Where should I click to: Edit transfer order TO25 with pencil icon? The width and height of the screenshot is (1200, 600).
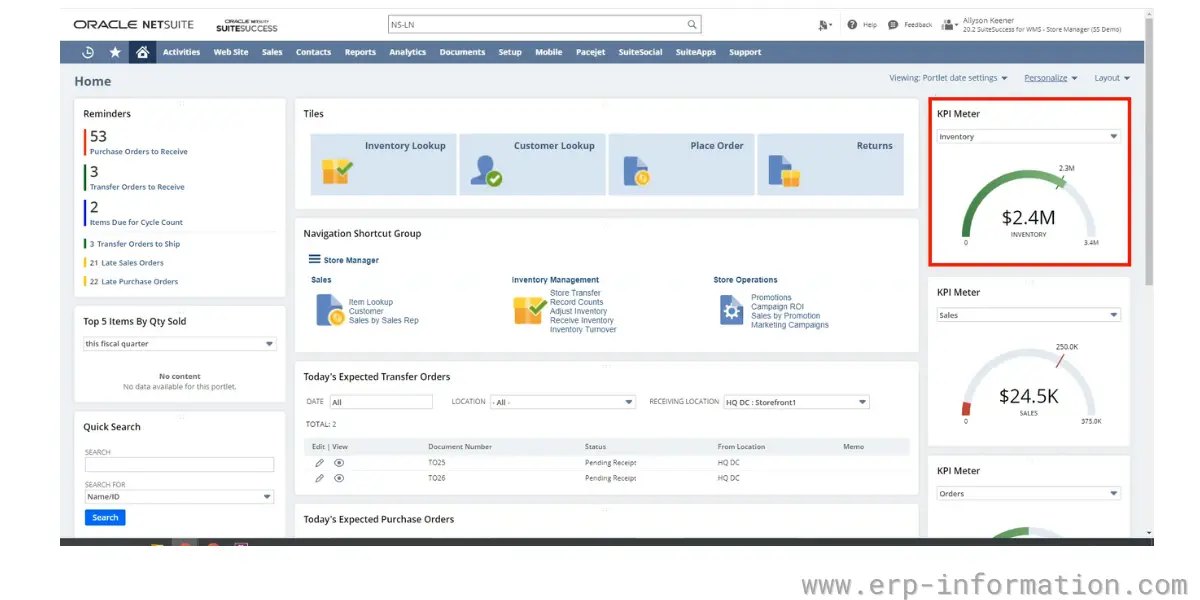319,463
